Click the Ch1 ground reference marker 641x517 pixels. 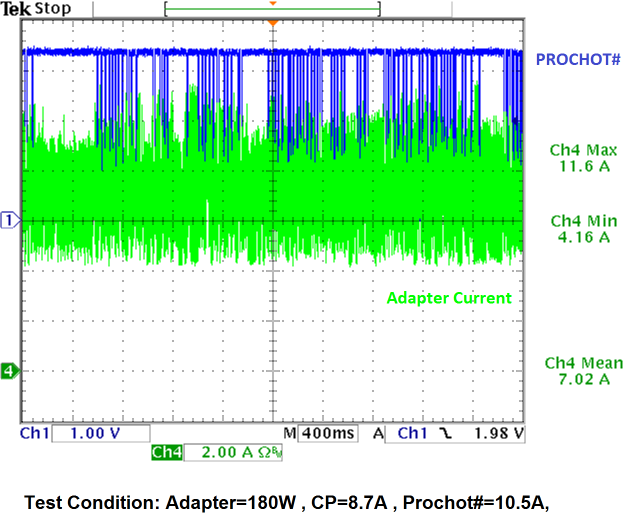point(10,221)
